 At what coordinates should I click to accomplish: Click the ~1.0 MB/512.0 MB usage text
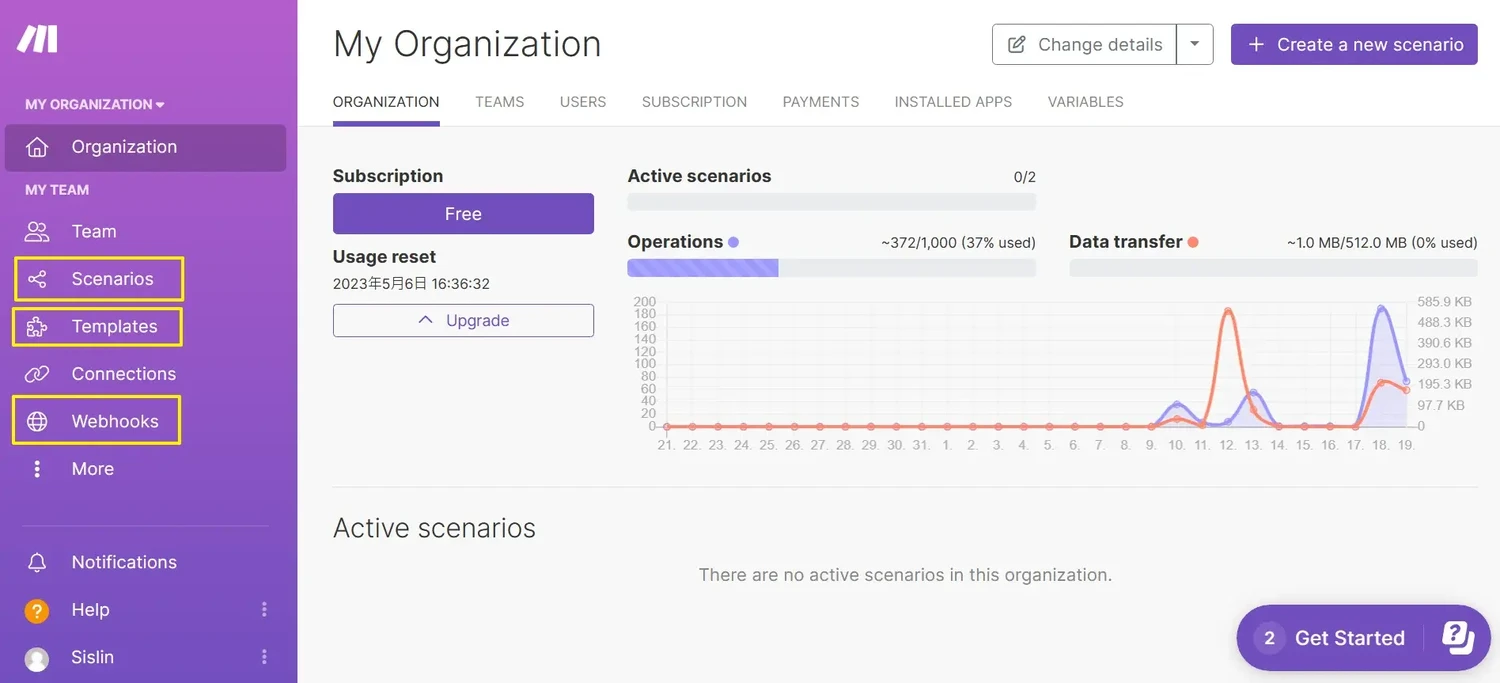[x=1382, y=243]
